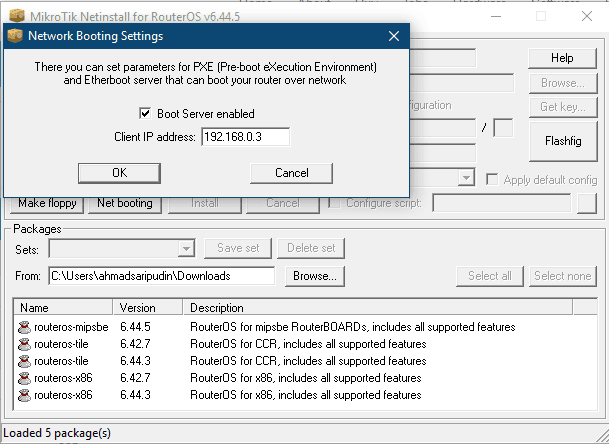Open the Sets dropdown
This screenshot has height=444, width=609.
pyautogui.click(x=186, y=248)
